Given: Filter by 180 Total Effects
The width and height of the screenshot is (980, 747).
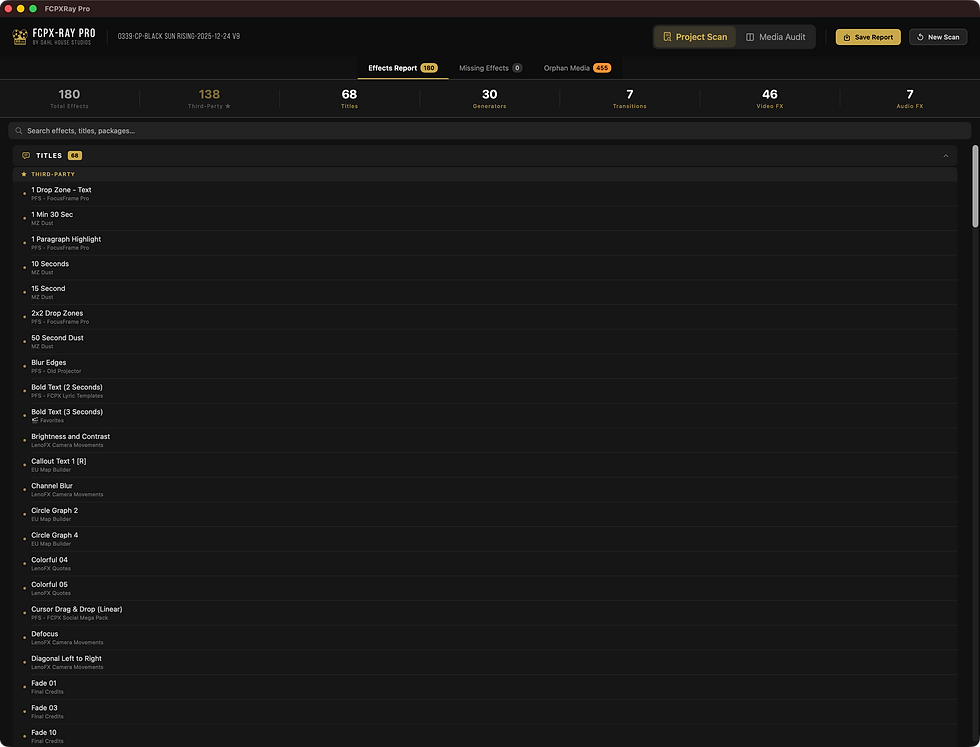Looking at the screenshot, I should click(69, 99).
